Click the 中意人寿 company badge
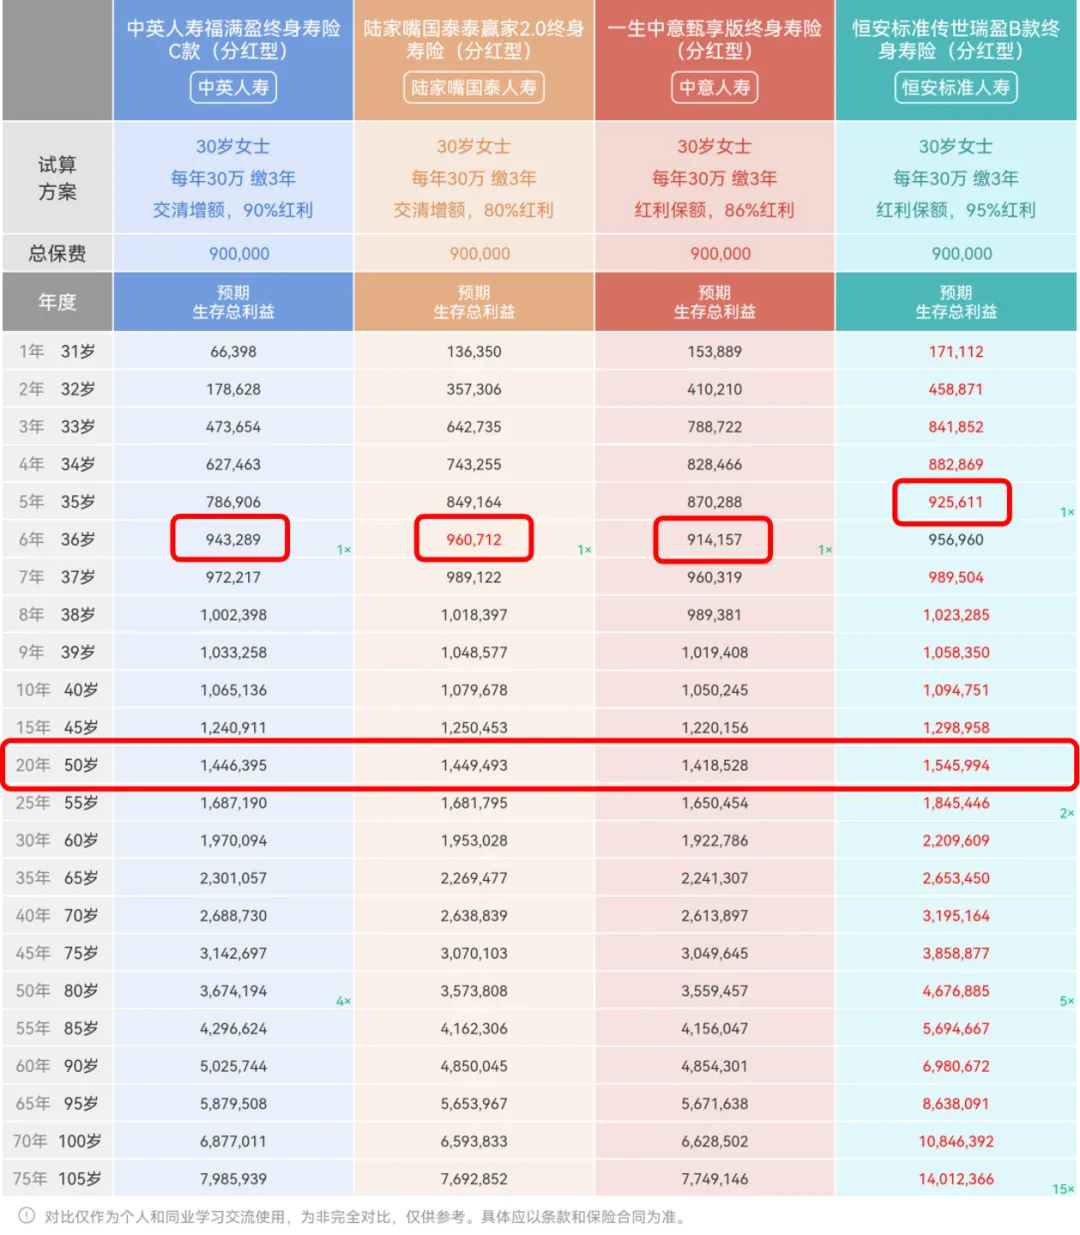 tap(714, 88)
